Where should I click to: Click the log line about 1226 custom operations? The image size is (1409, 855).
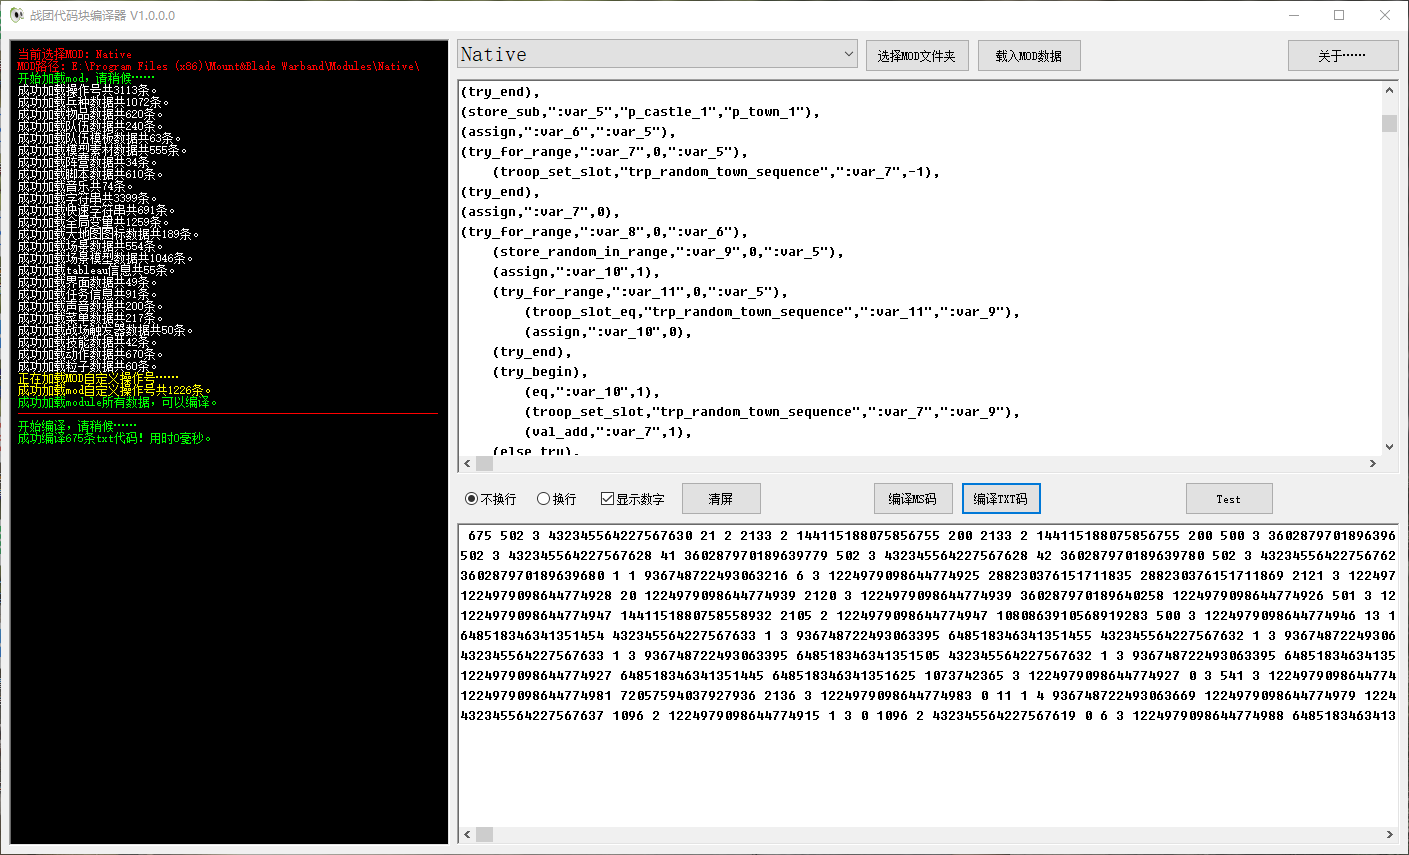(x=115, y=390)
